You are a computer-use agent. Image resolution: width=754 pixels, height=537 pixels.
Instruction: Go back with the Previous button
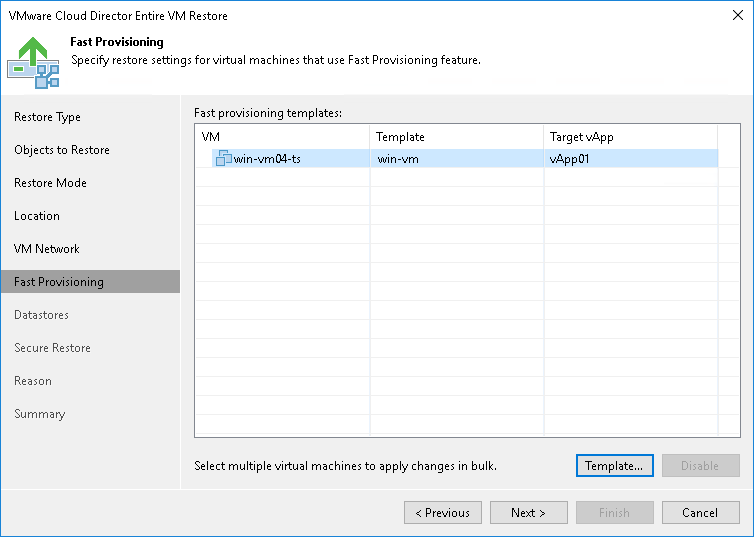443,512
